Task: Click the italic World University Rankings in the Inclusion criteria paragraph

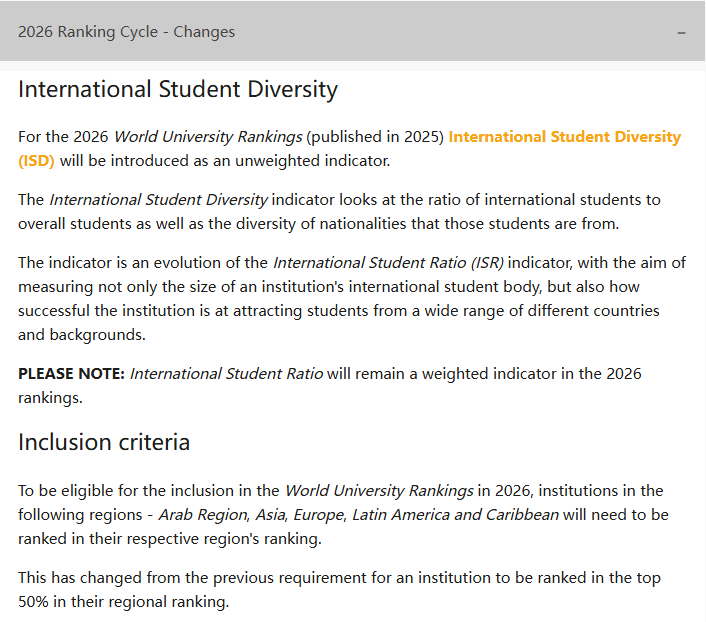Action: coord(379,491)
